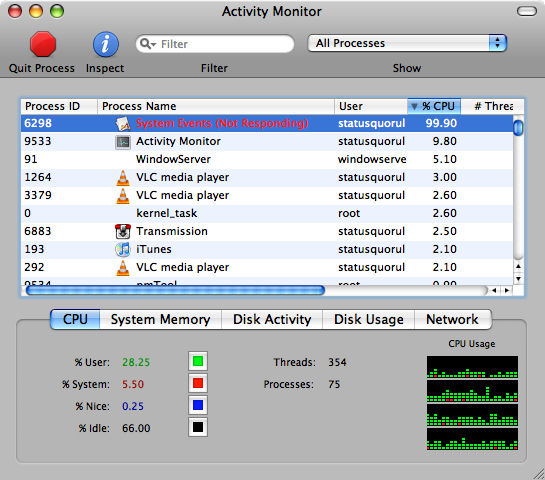Click process ID 9533
The width and height of the screenshot is (545, 480).
coord(38,141)
